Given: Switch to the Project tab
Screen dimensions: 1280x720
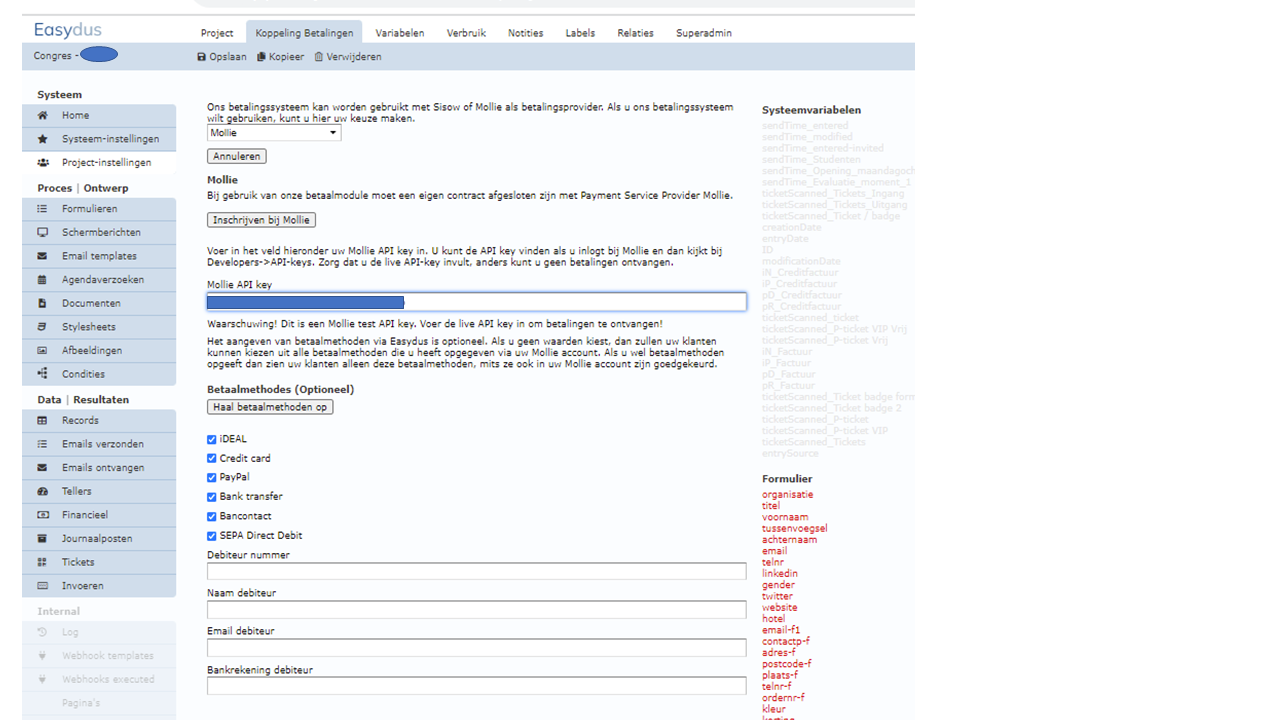Looking at the screenshot, I should click(x=217, y=33).
